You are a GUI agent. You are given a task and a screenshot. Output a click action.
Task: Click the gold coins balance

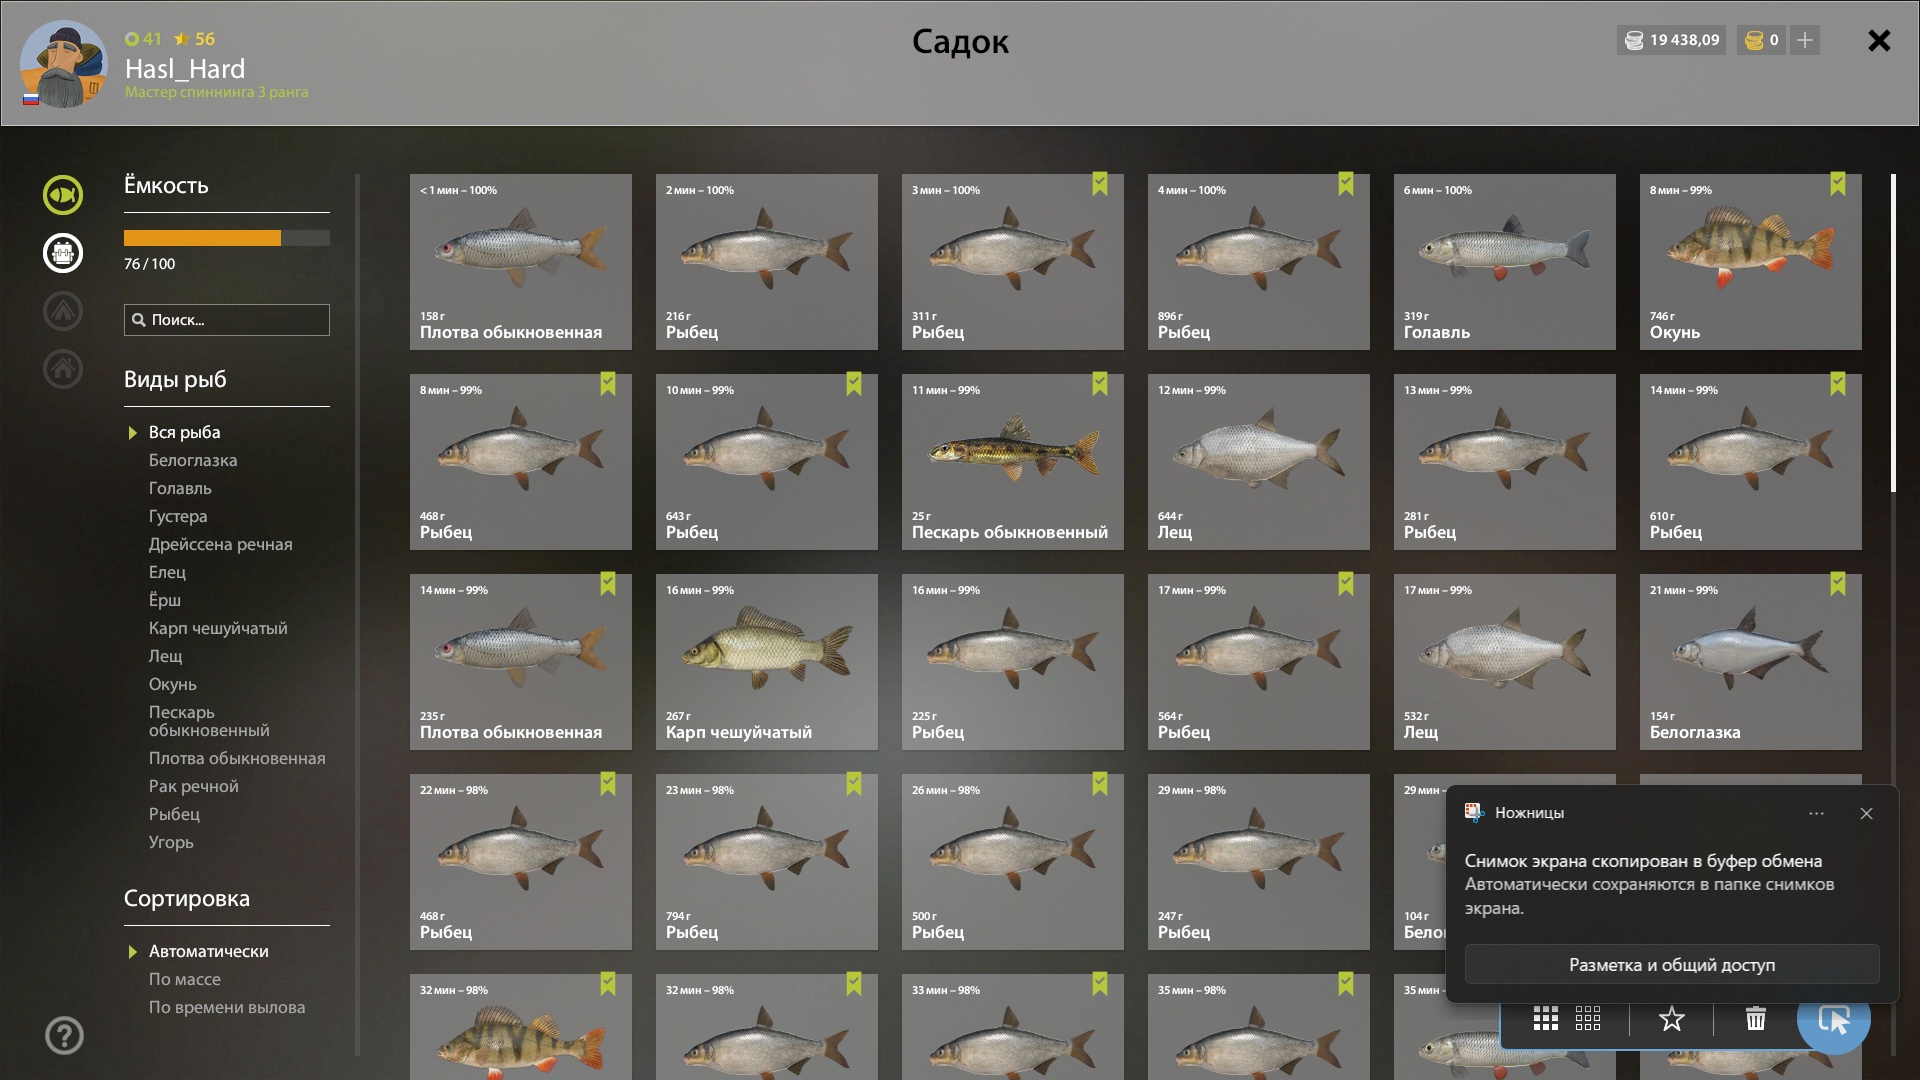point(1761,40)
